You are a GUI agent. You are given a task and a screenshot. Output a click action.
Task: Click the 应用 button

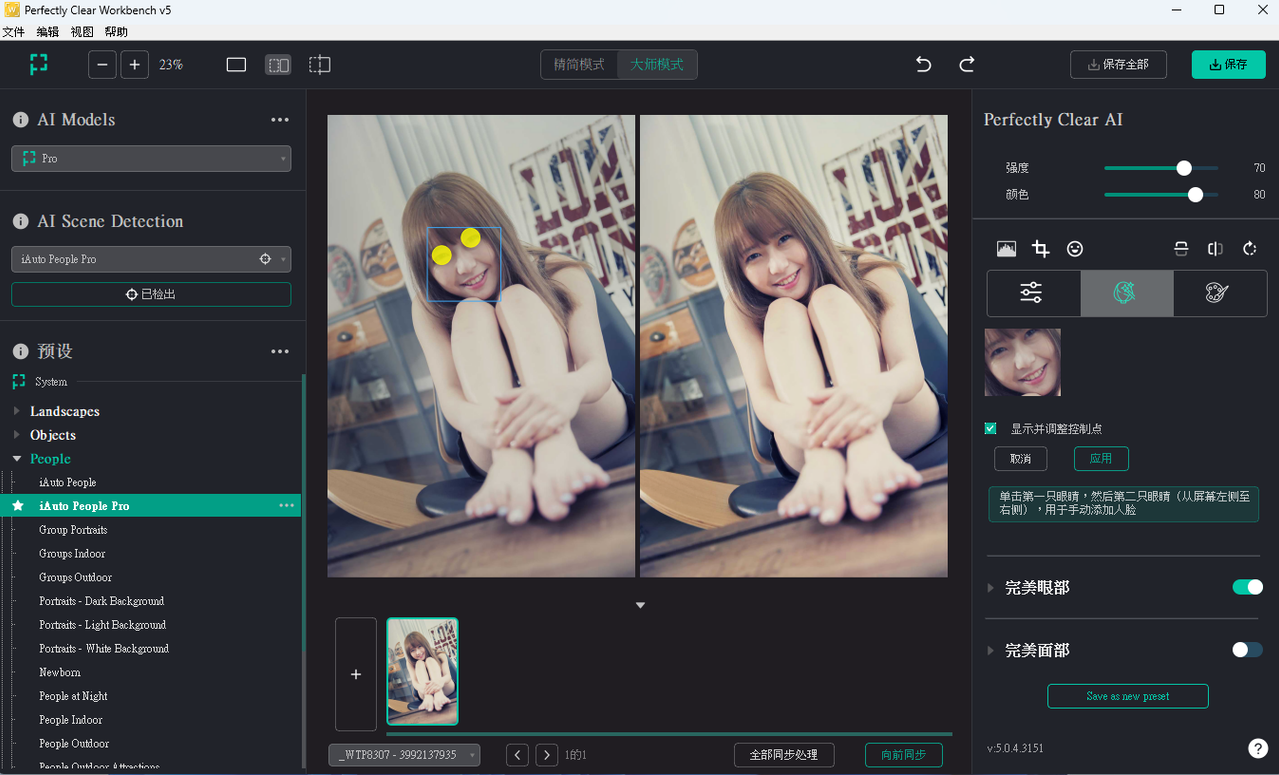[x=1100, y=458]
